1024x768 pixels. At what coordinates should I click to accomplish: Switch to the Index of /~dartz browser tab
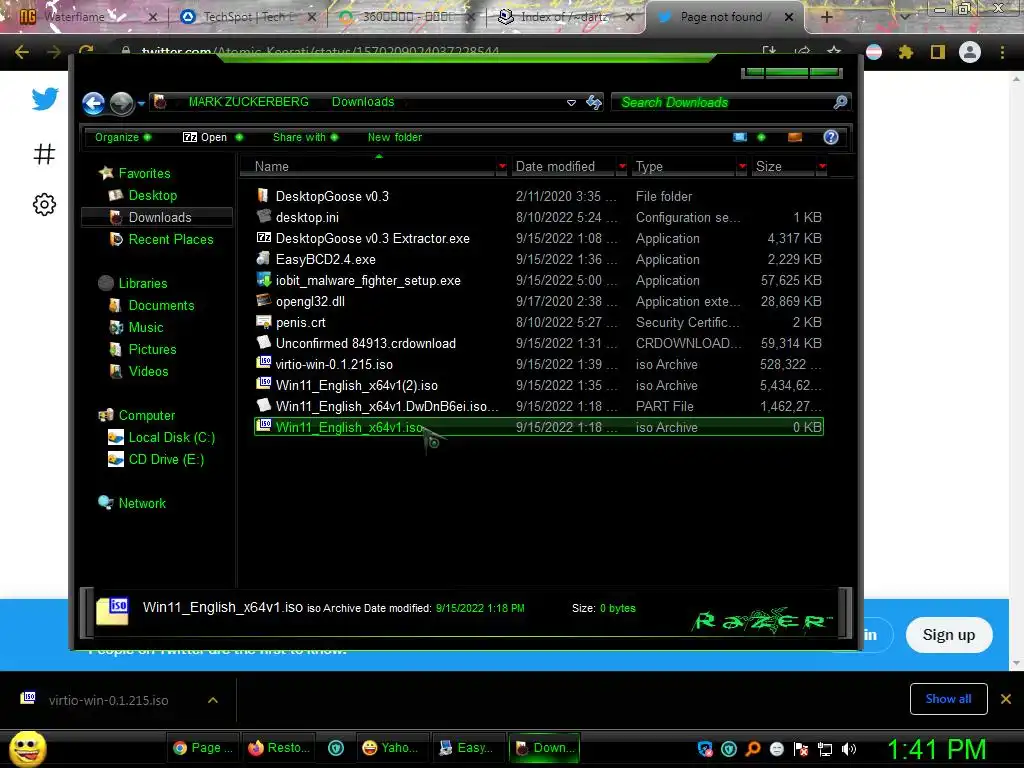pyautogui.click(x=565, y=17)
